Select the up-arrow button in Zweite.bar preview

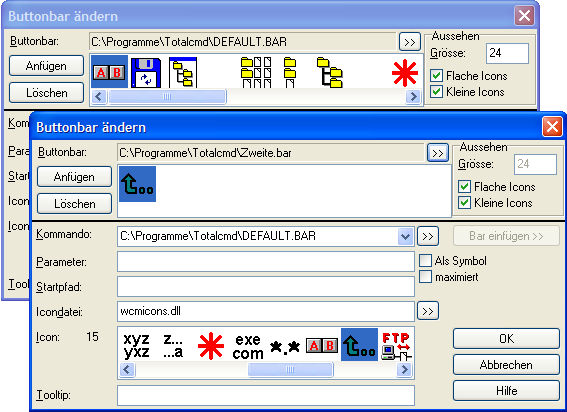tap(137, 184)
